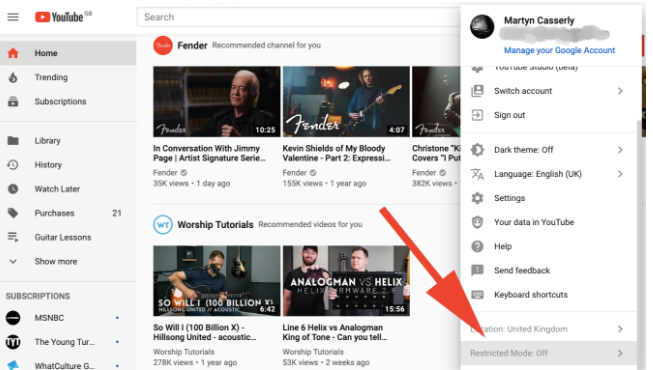Click the Send feedback icon

pos(477,270)
